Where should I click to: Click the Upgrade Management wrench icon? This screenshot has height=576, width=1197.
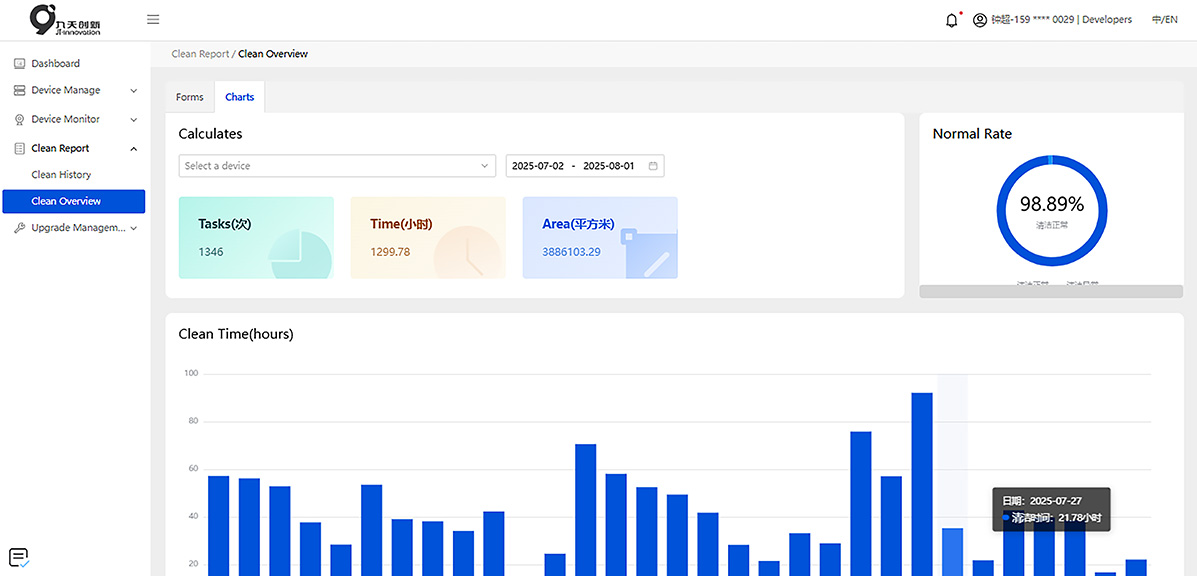[x=20, y=228]
